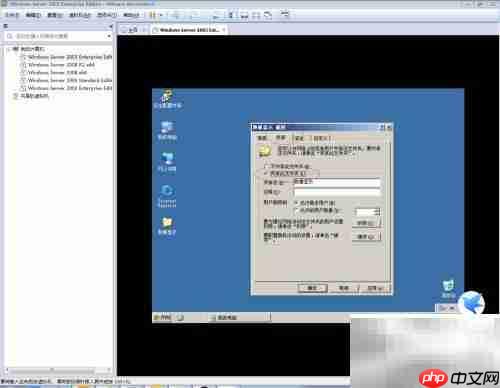This screenshot has height=388, width=500.
Task: Click the topmost guest desktop icon
Action: [167, 99]
